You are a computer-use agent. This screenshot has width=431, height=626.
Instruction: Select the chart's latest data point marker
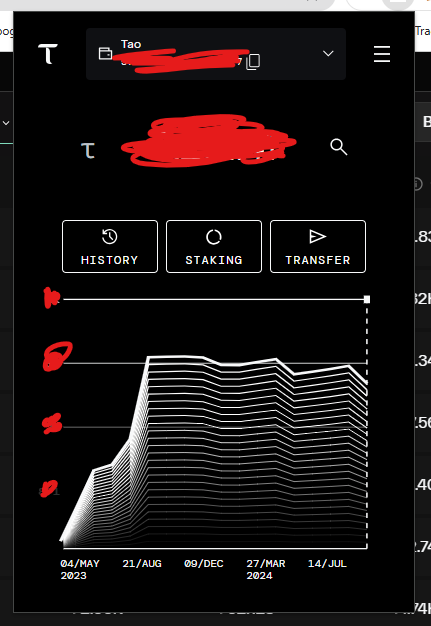point(367,299)
